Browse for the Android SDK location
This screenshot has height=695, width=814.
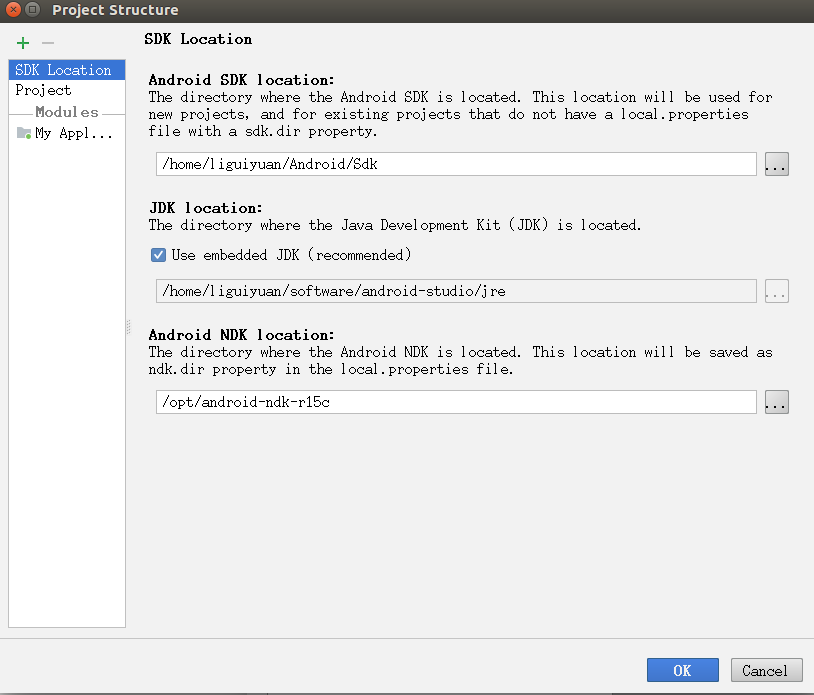pyautogui.click(x=776, y=165)
